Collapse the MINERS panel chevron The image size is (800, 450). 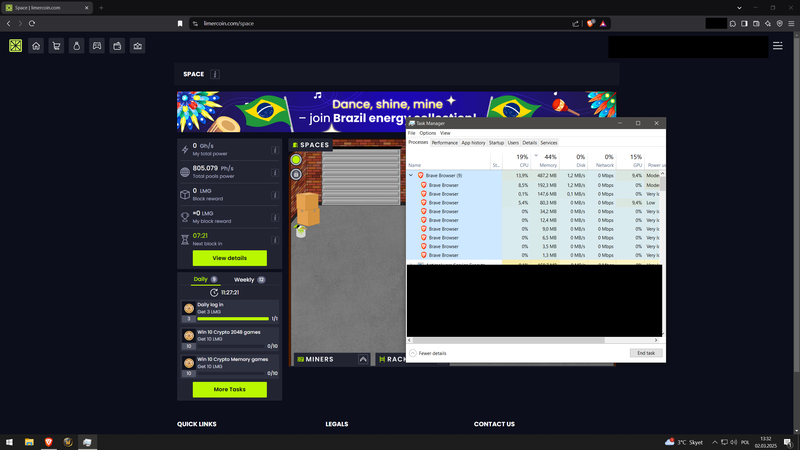pyautogui.click(x=363, y=359)
